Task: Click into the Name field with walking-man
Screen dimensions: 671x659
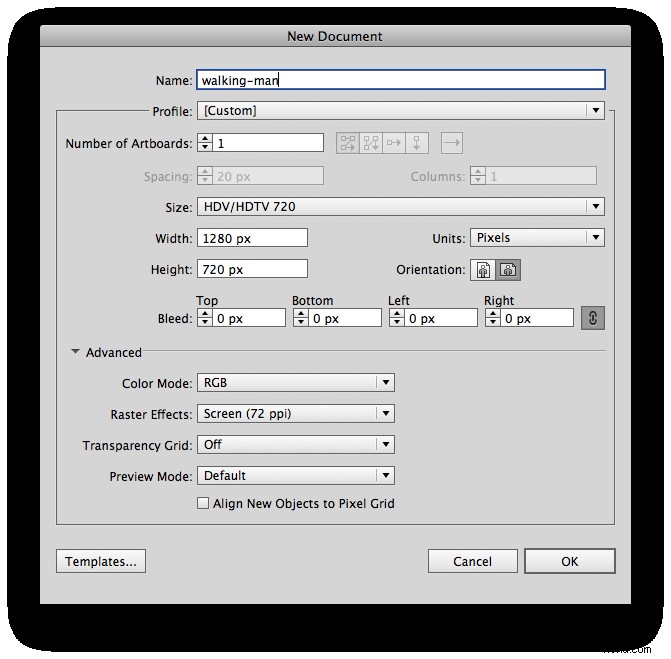Action: (x=401, y=80)
